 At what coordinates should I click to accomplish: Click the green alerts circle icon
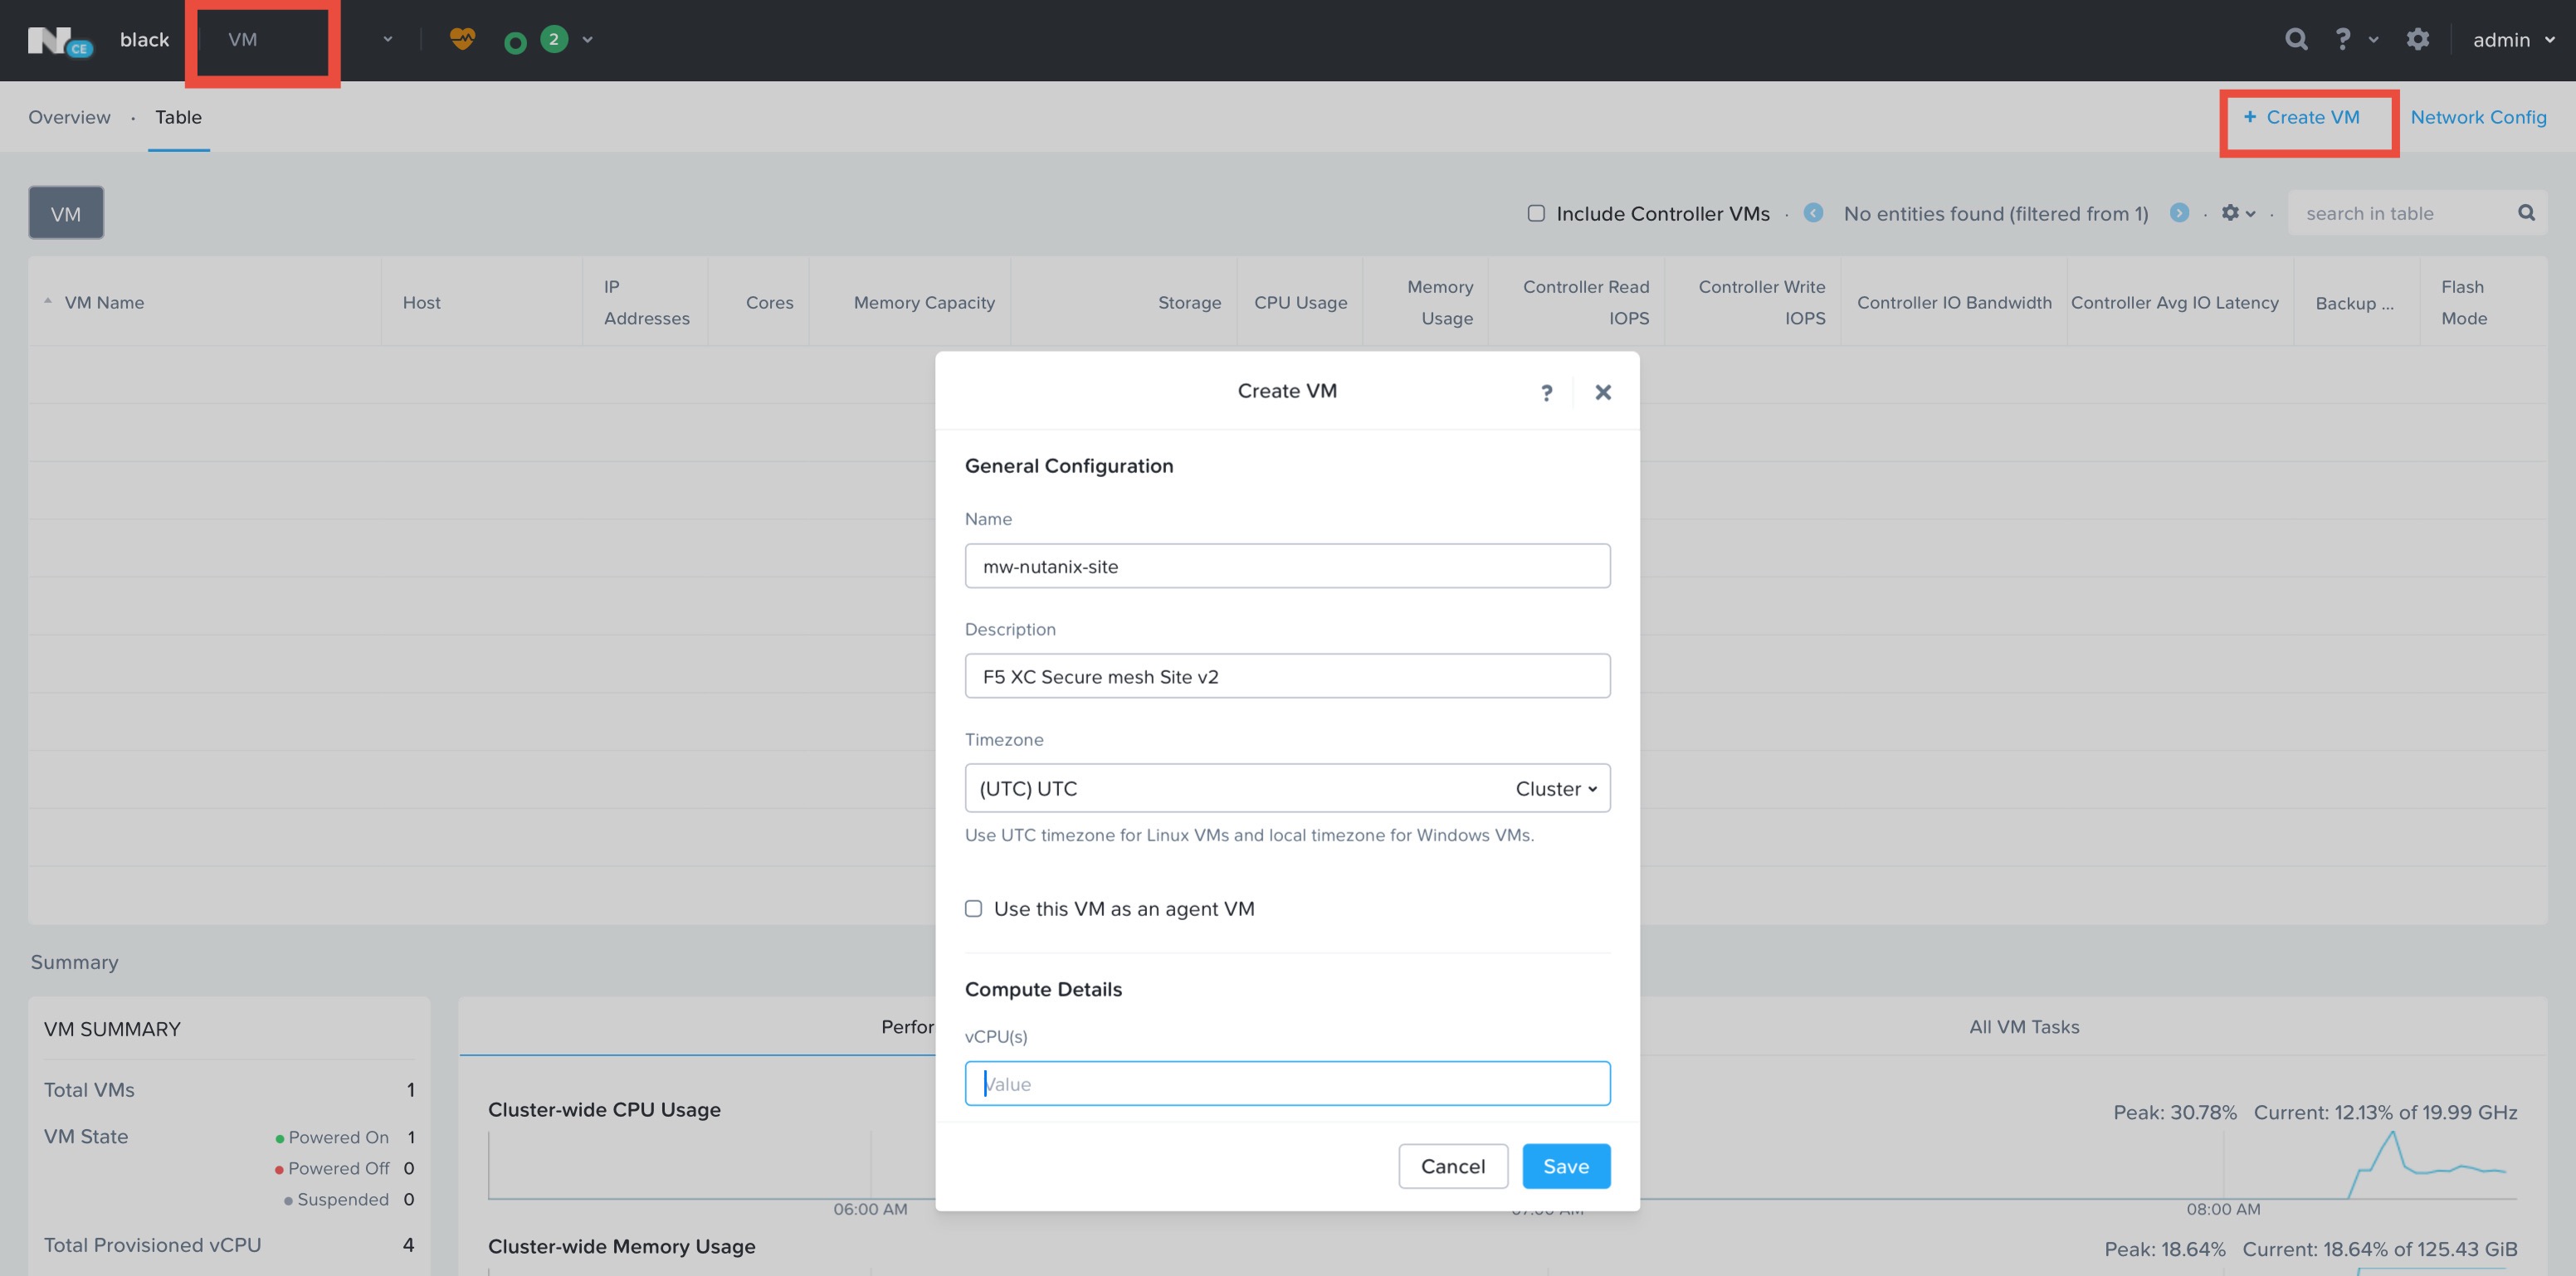pos(514,40)
